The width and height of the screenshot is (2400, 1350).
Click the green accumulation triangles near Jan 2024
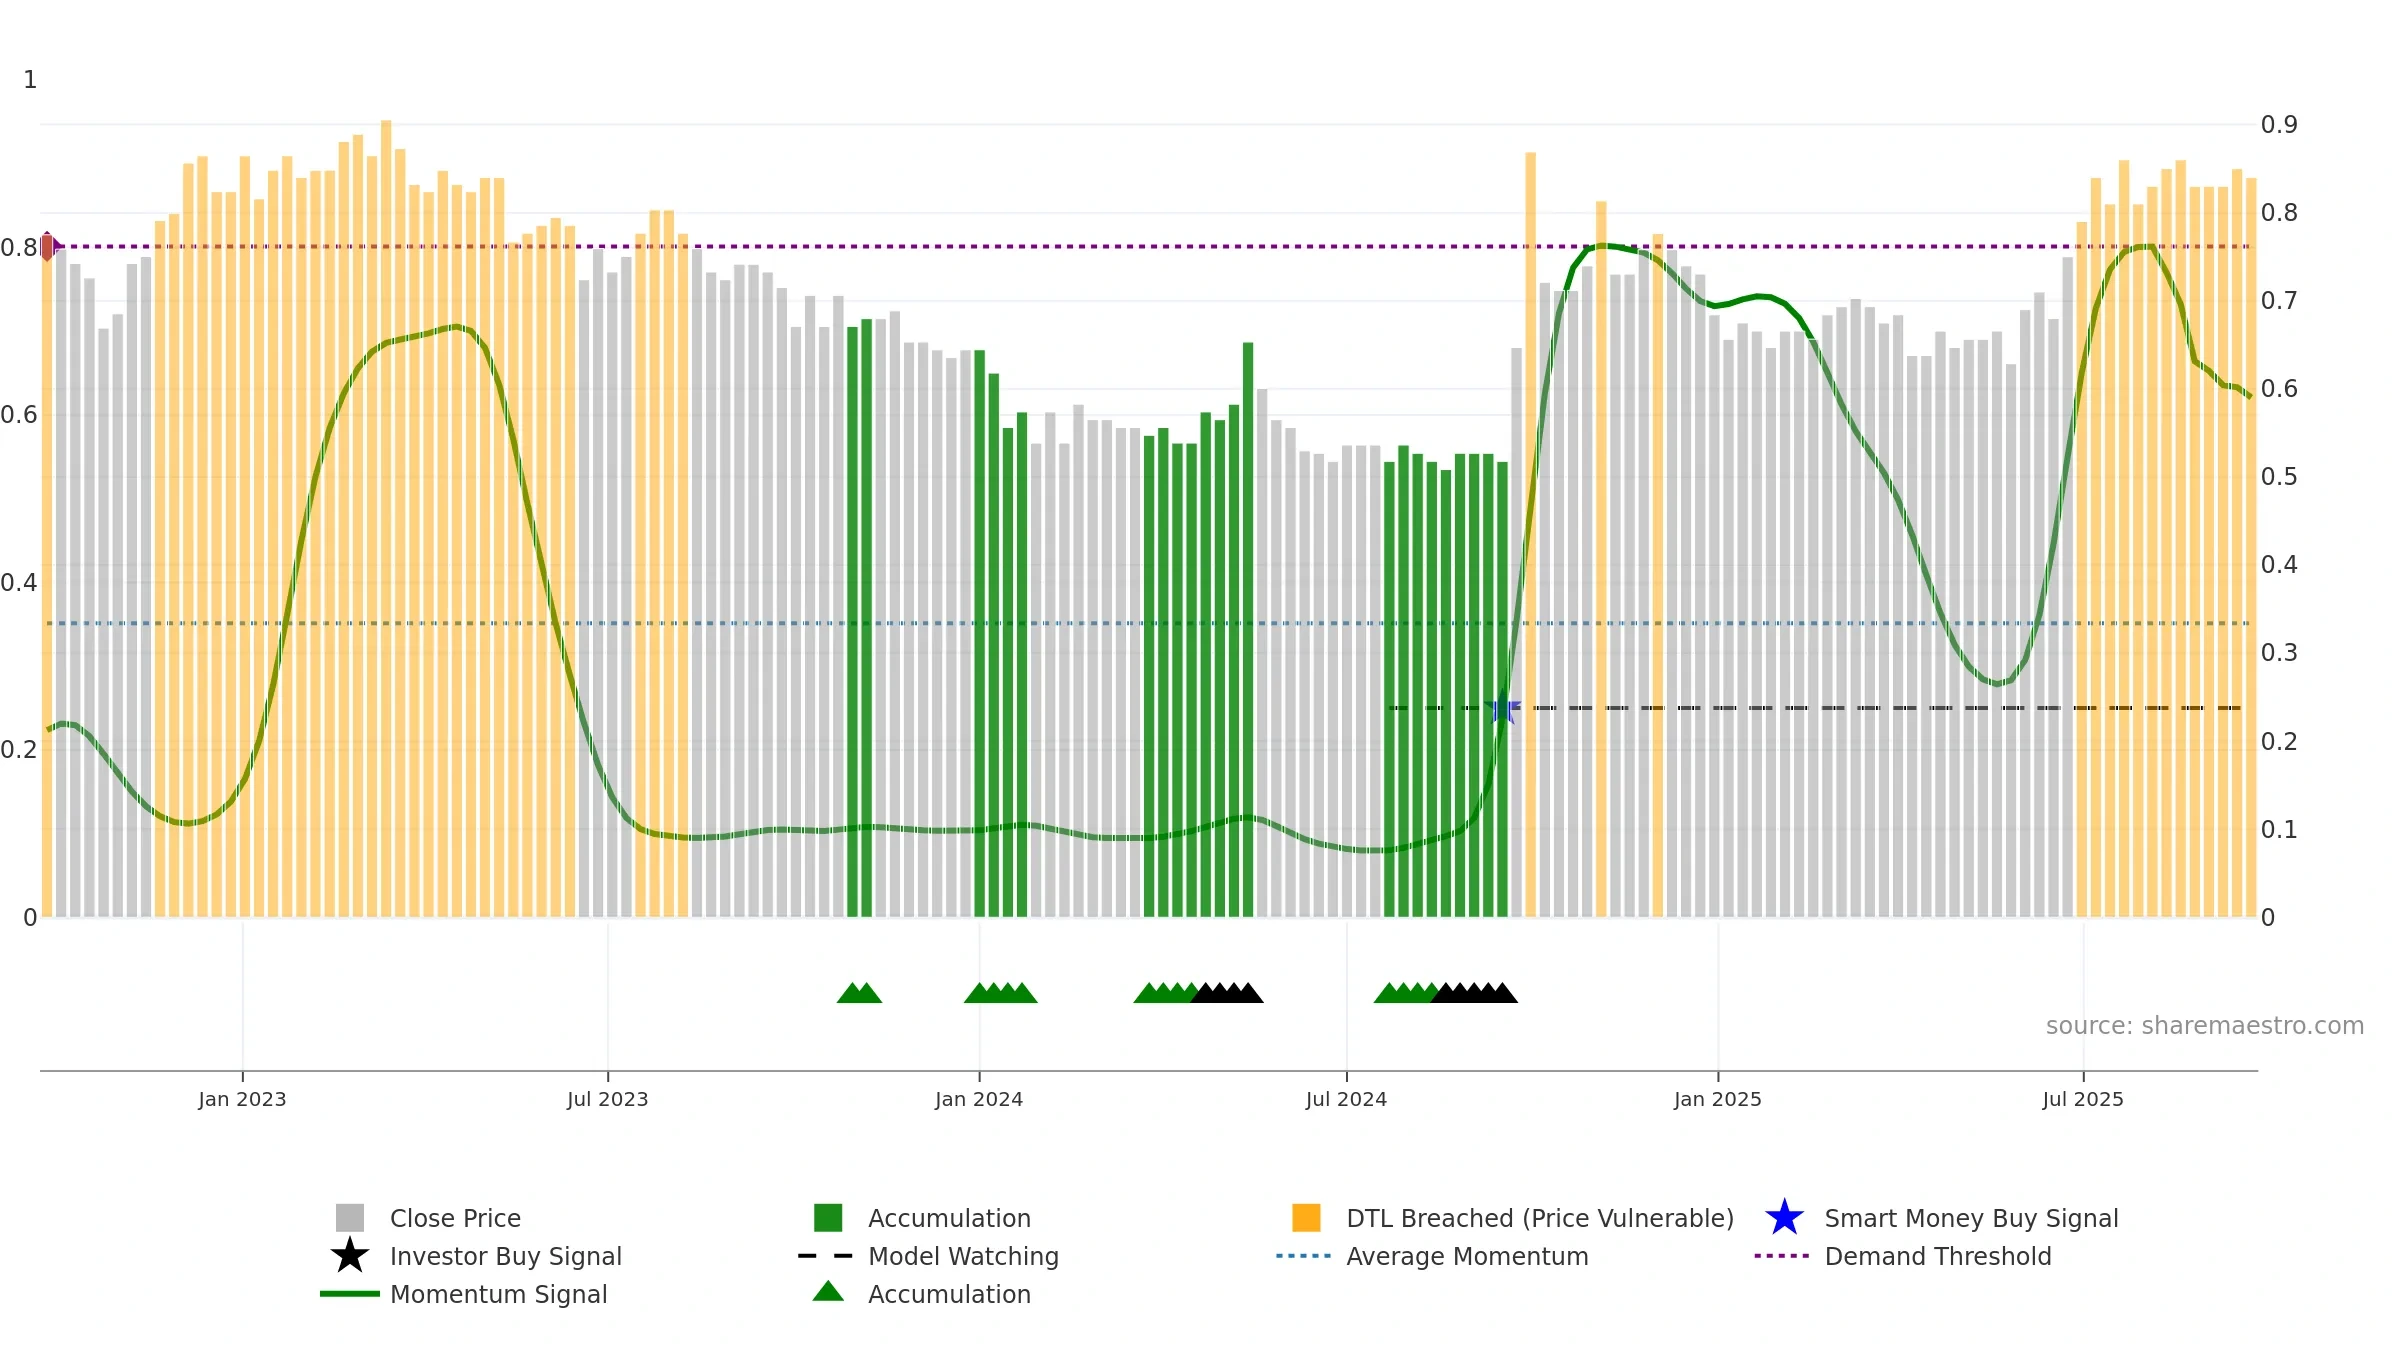pyautogui.click(x=1000, y=992)
